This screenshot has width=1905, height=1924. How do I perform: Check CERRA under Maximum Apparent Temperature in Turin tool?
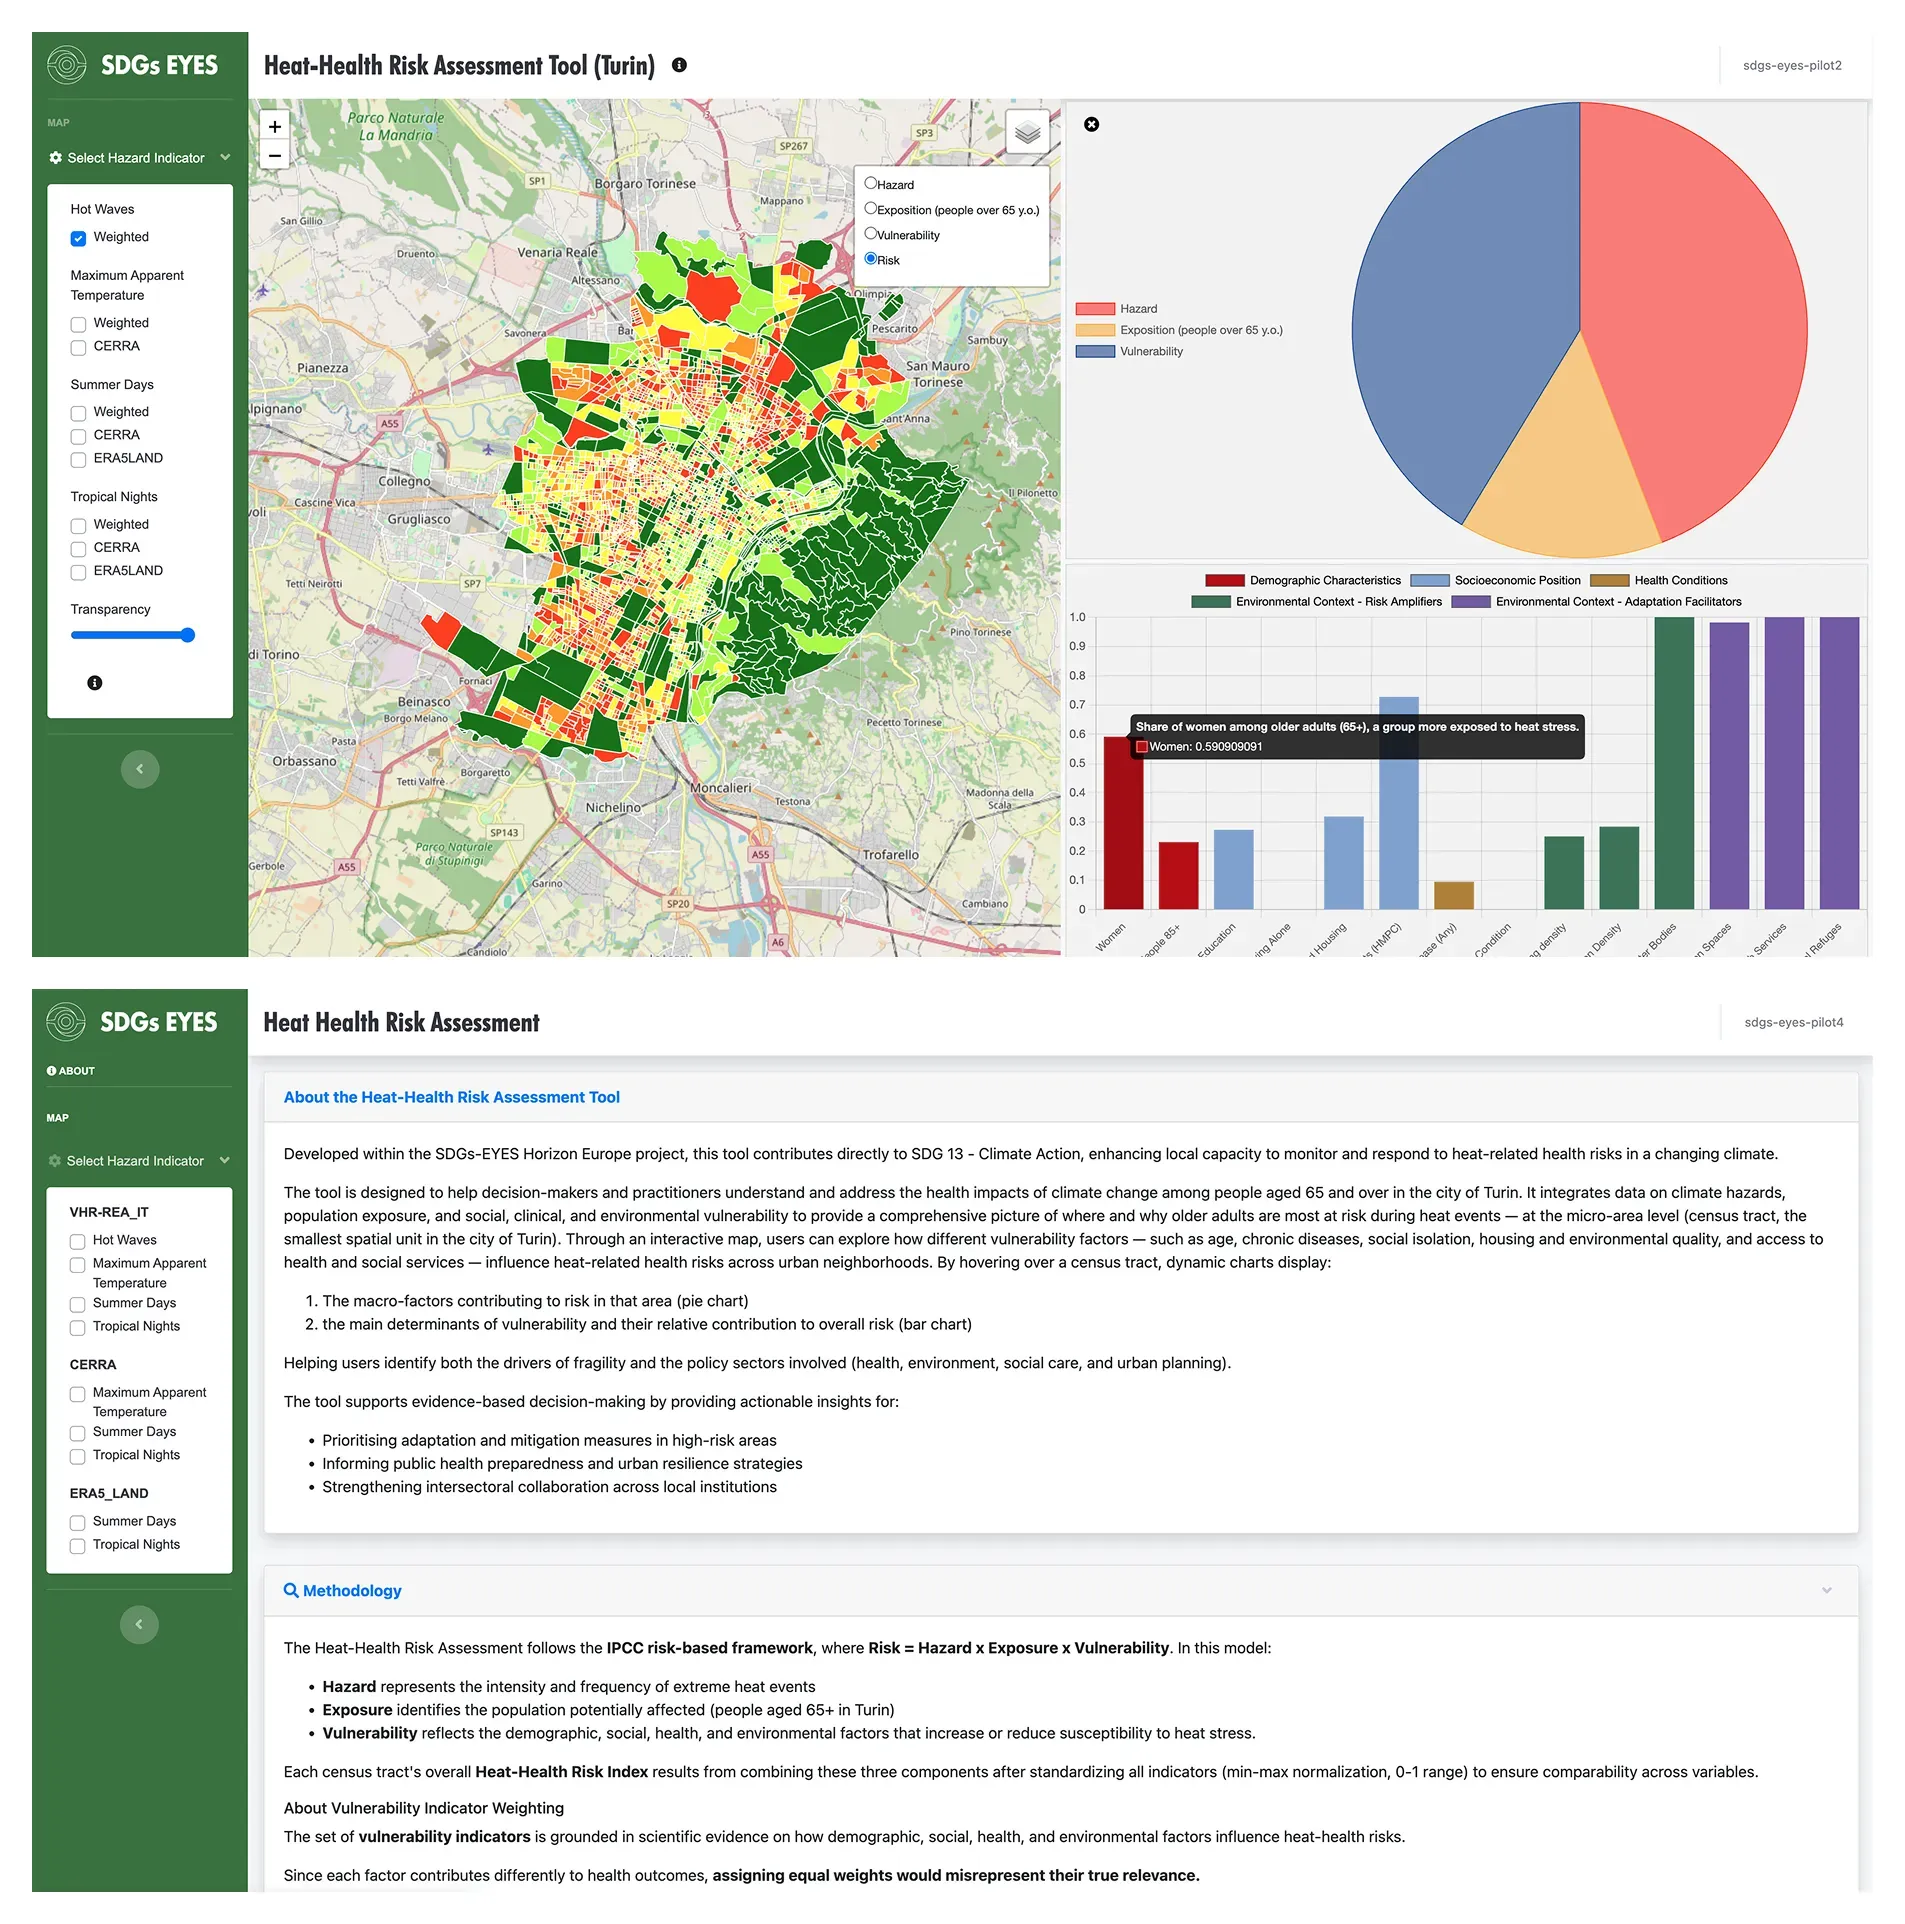(x=78, y=347)
